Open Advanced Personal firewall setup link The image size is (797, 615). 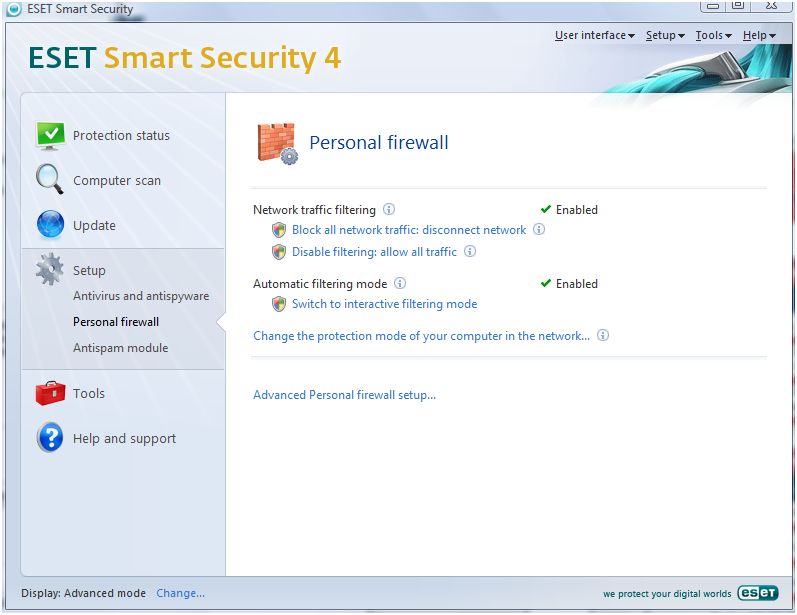(344, 395)
